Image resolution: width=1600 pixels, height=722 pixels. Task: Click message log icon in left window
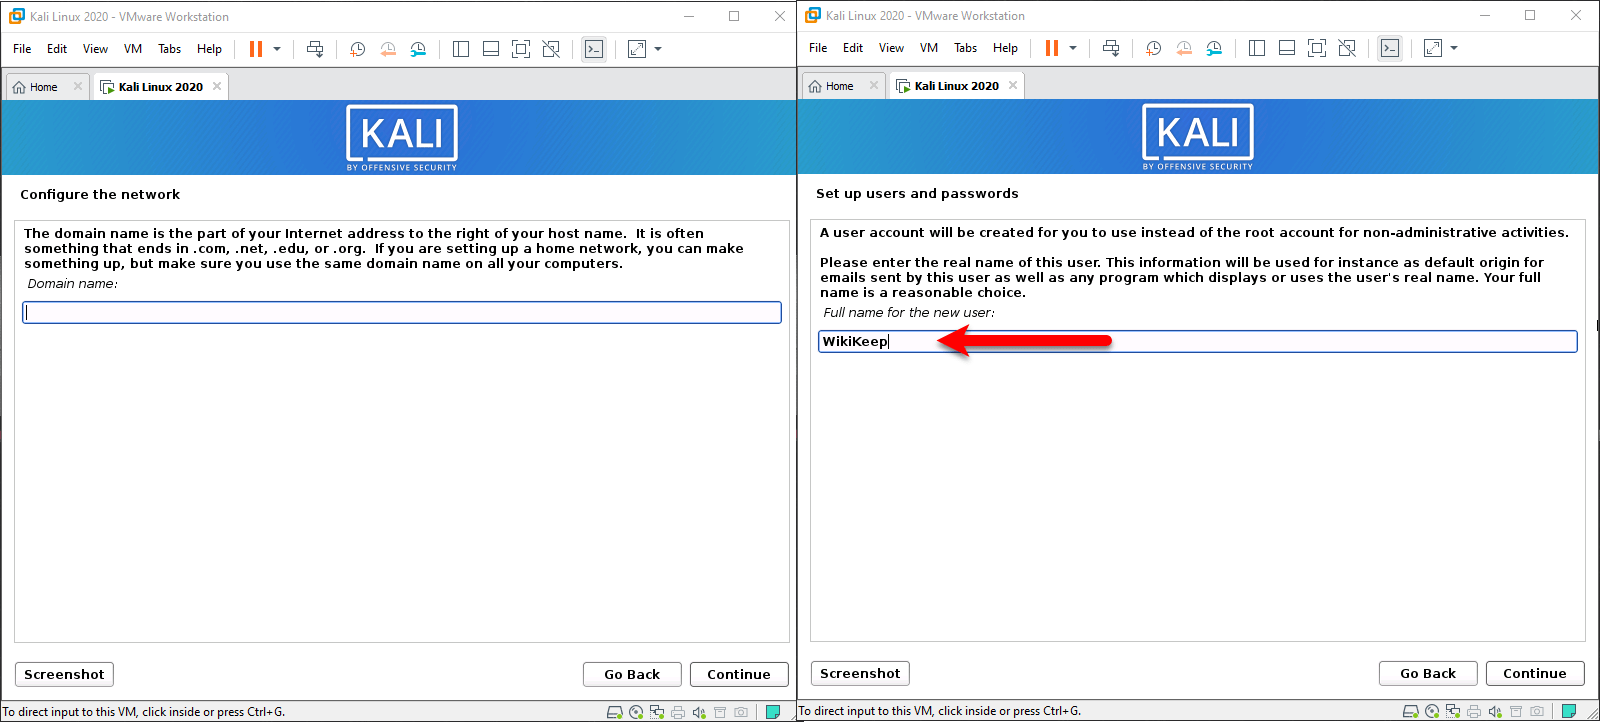point(773,712)
